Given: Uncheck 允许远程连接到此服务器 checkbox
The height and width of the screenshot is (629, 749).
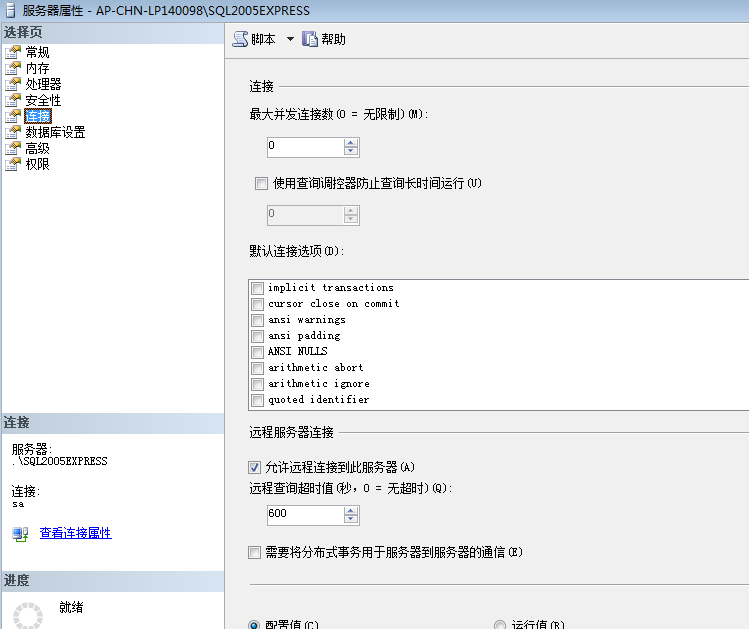Looking at the screenshot, I should coord(255,467).
